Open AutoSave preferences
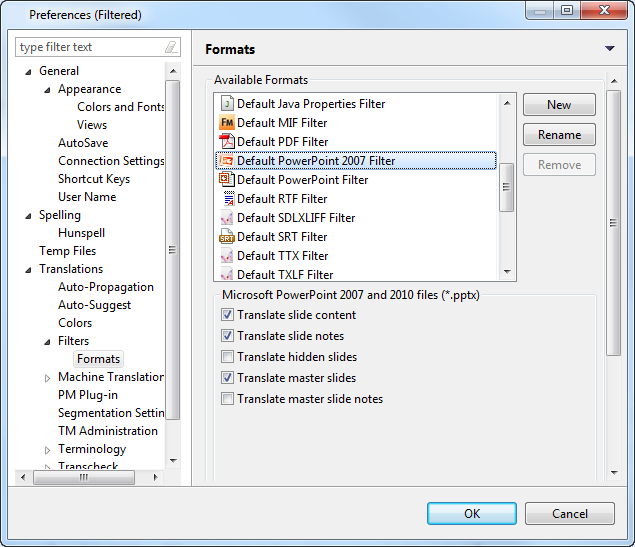 coord(83,143)
